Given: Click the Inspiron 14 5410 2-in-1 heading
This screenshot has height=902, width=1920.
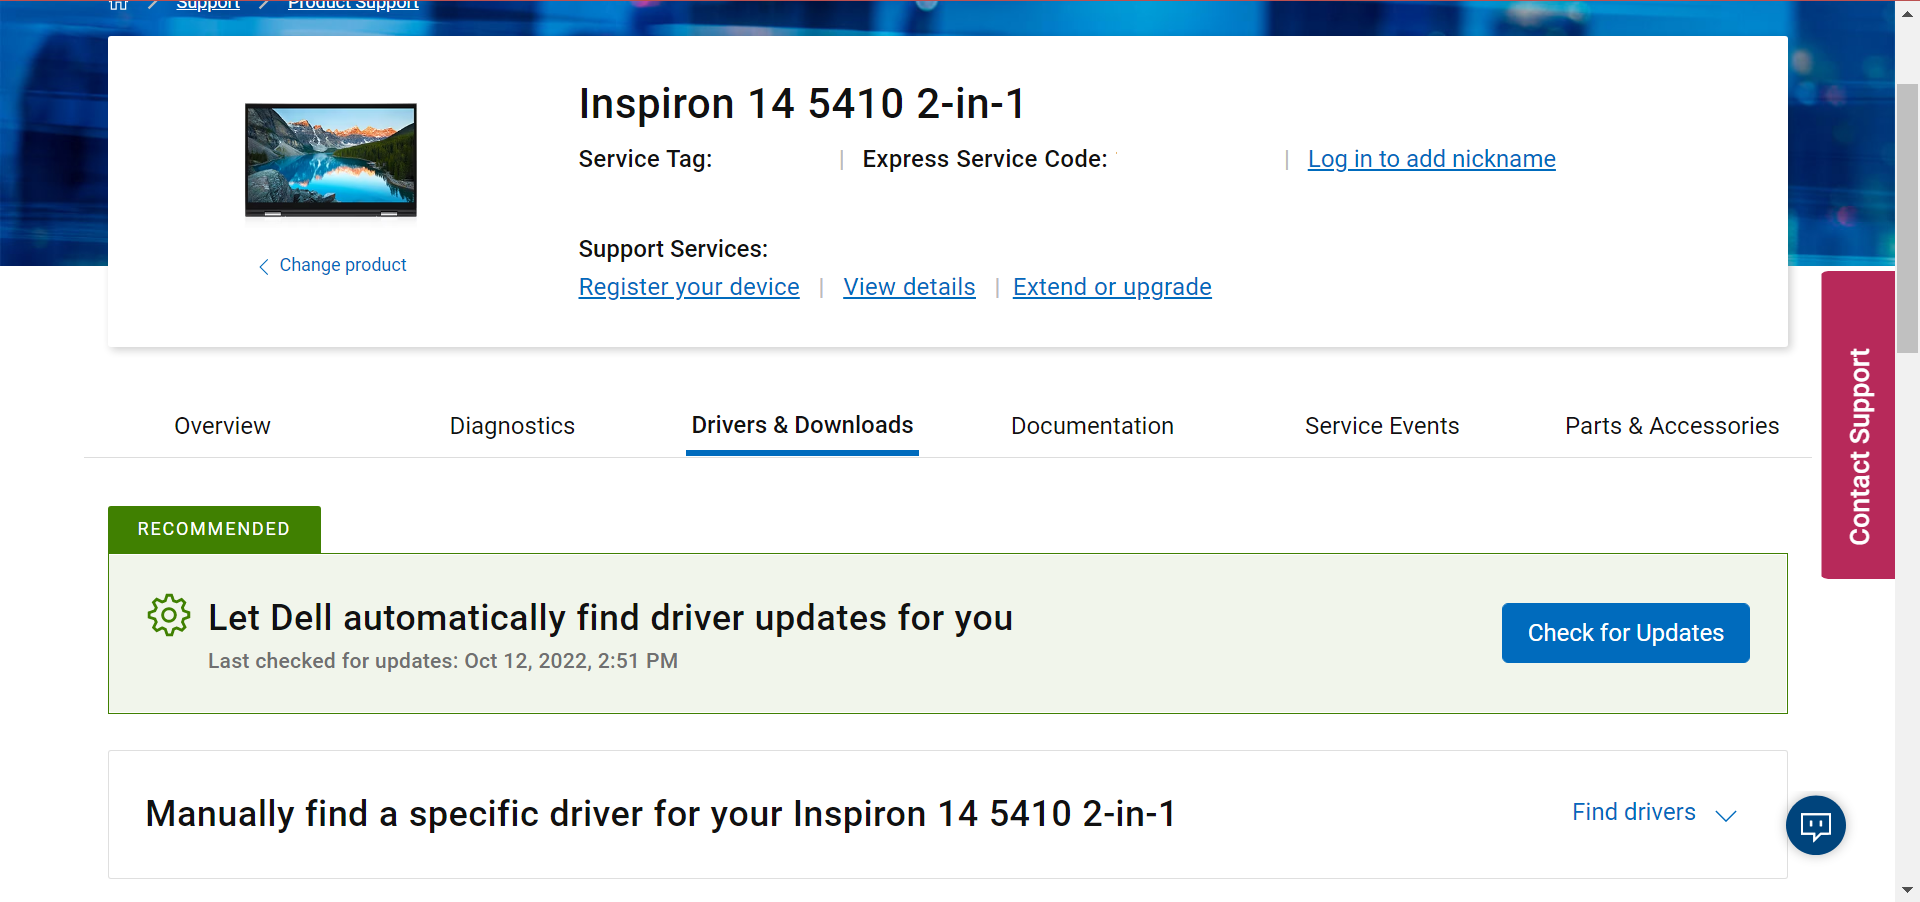Looking at the screenshot, I should point(802,104).
